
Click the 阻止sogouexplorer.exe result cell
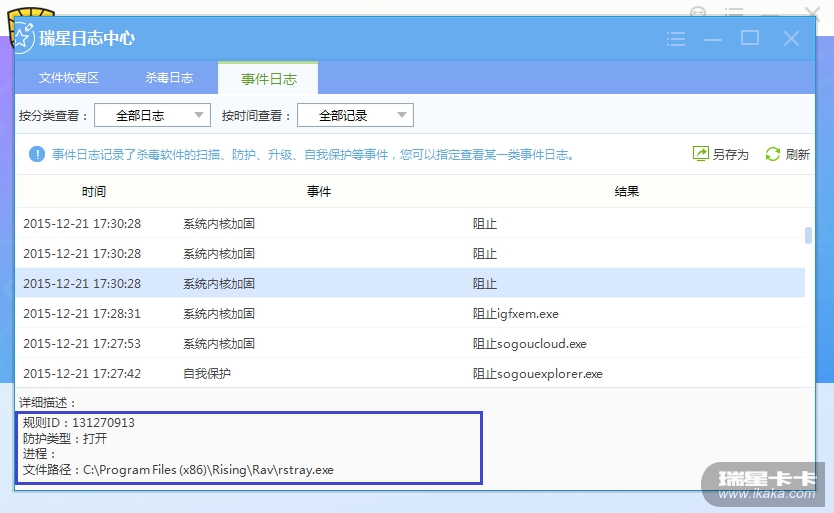coord(537,374)
